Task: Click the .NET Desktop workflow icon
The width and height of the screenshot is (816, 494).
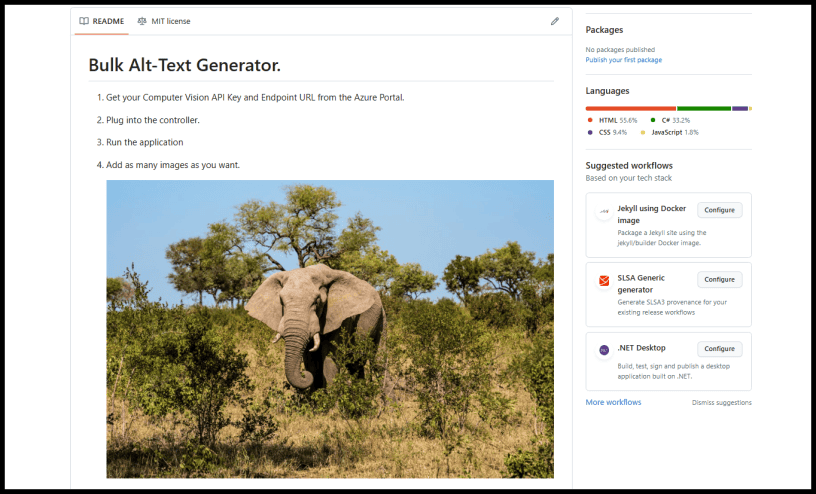Action: 604,350
